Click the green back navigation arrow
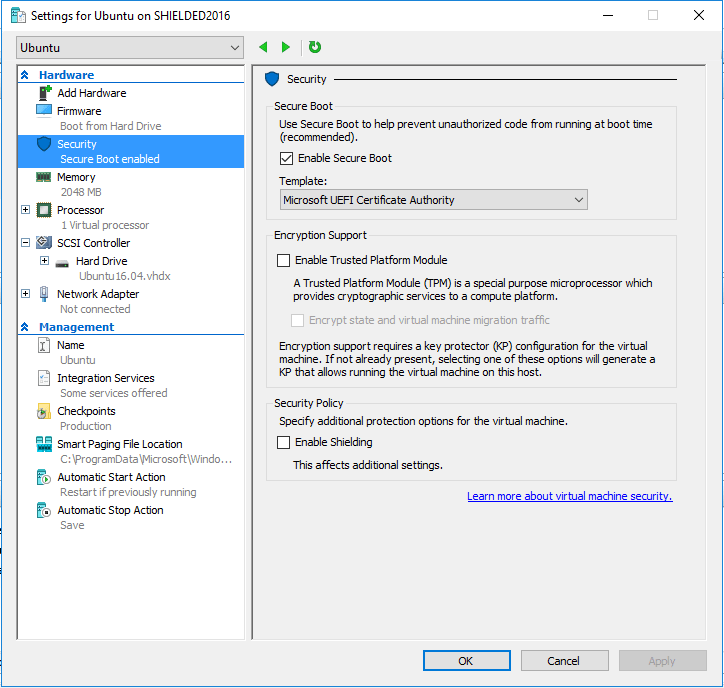 [263, 47]
